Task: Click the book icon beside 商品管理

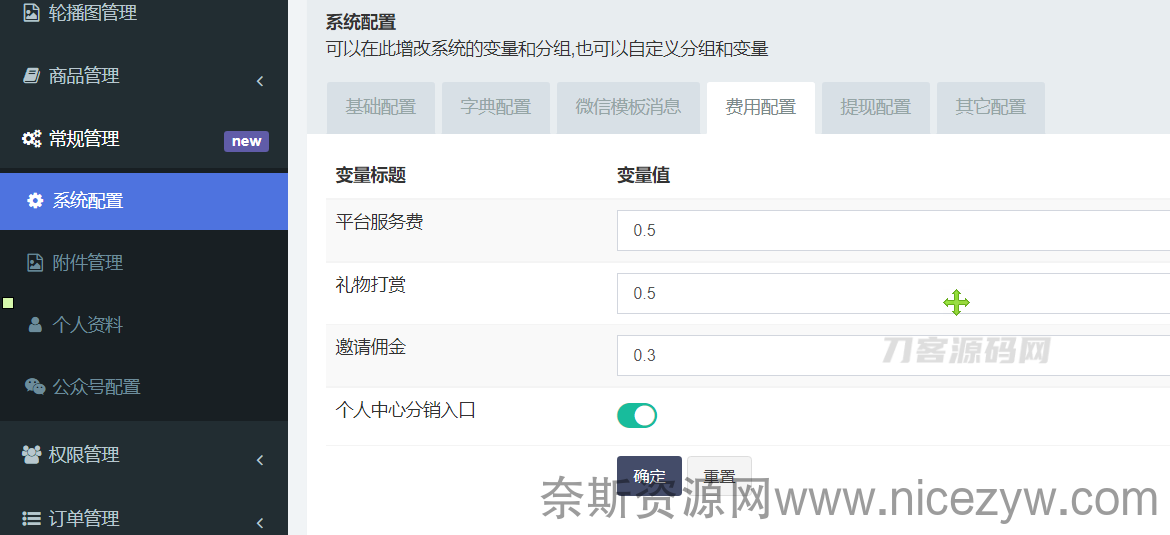Action: tap(31, 75)
